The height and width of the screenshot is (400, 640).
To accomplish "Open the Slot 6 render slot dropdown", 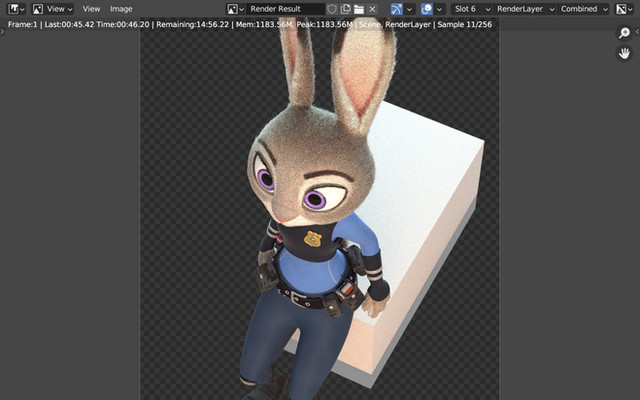I will click(471, 9).
